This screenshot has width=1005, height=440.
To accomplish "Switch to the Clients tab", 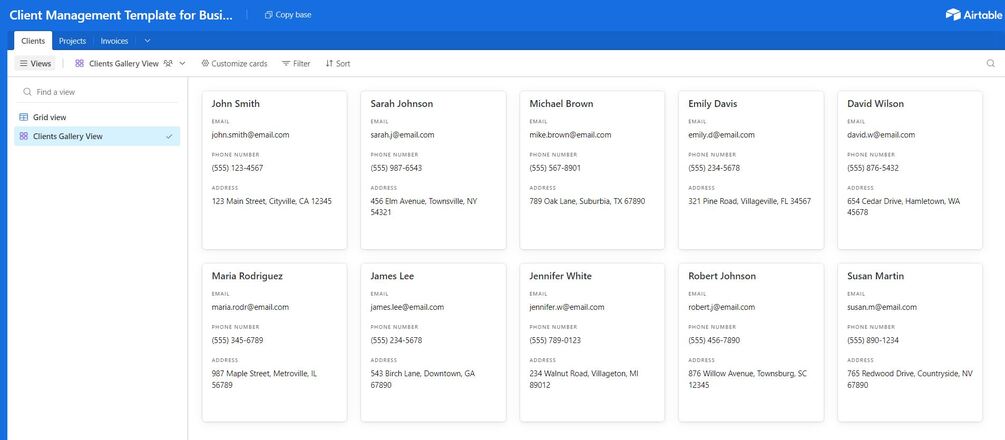I will (x=33, y=41).
